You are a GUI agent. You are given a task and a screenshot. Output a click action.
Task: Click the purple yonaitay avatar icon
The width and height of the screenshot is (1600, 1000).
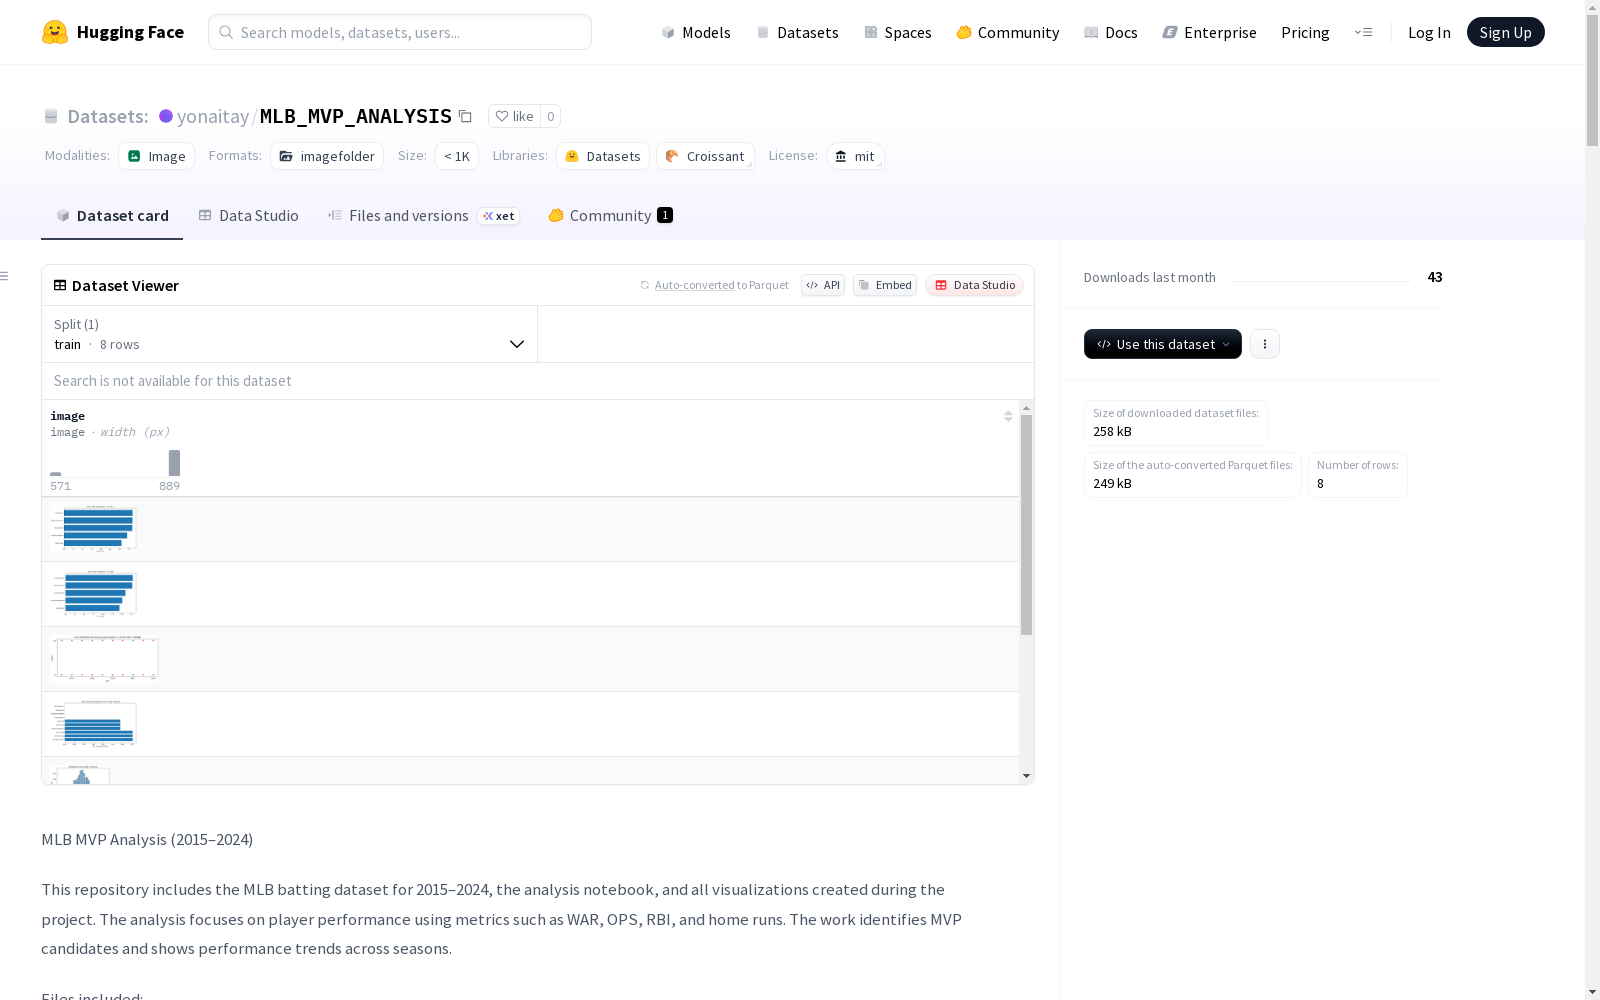coord(166,116)
